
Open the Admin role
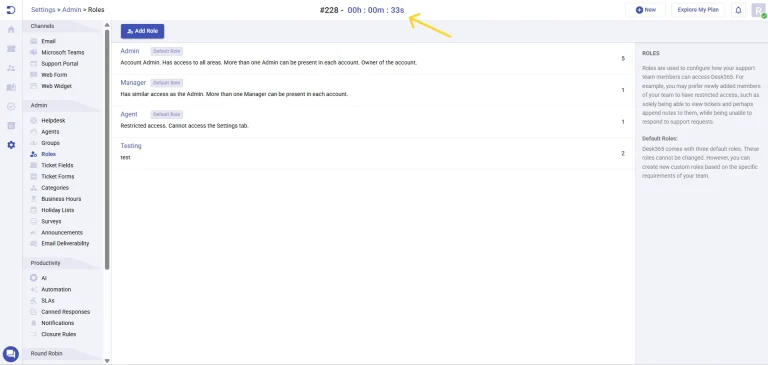[x=130, y=51]
